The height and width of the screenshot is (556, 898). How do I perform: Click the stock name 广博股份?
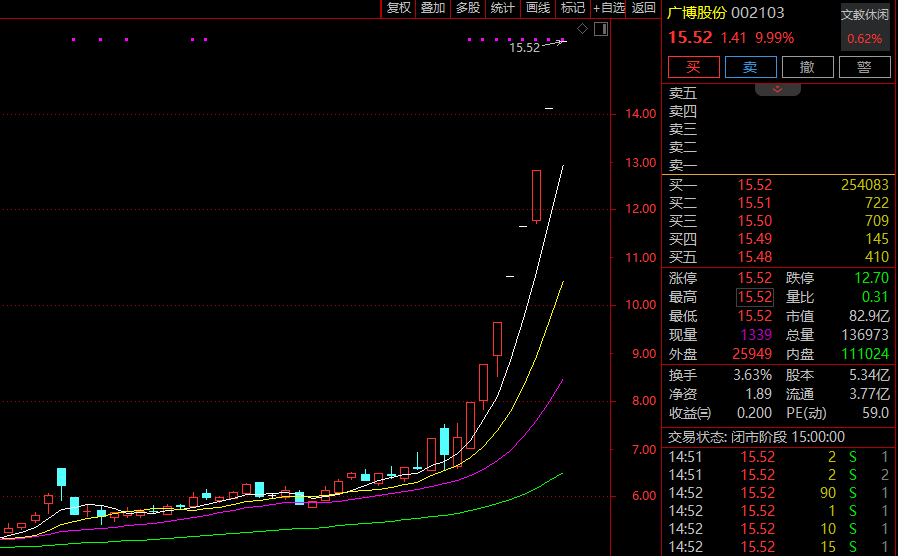pos(697,13)
